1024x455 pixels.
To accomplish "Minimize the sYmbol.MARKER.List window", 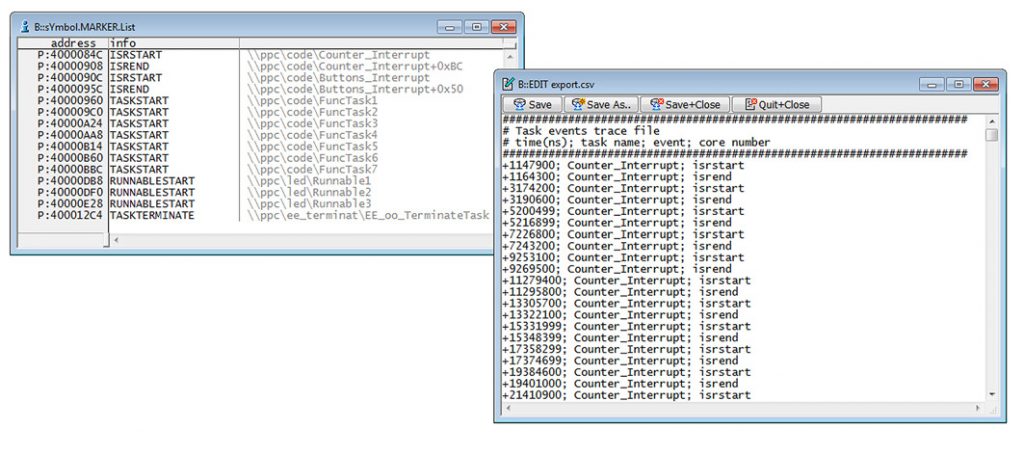I will tap(451, 26).
